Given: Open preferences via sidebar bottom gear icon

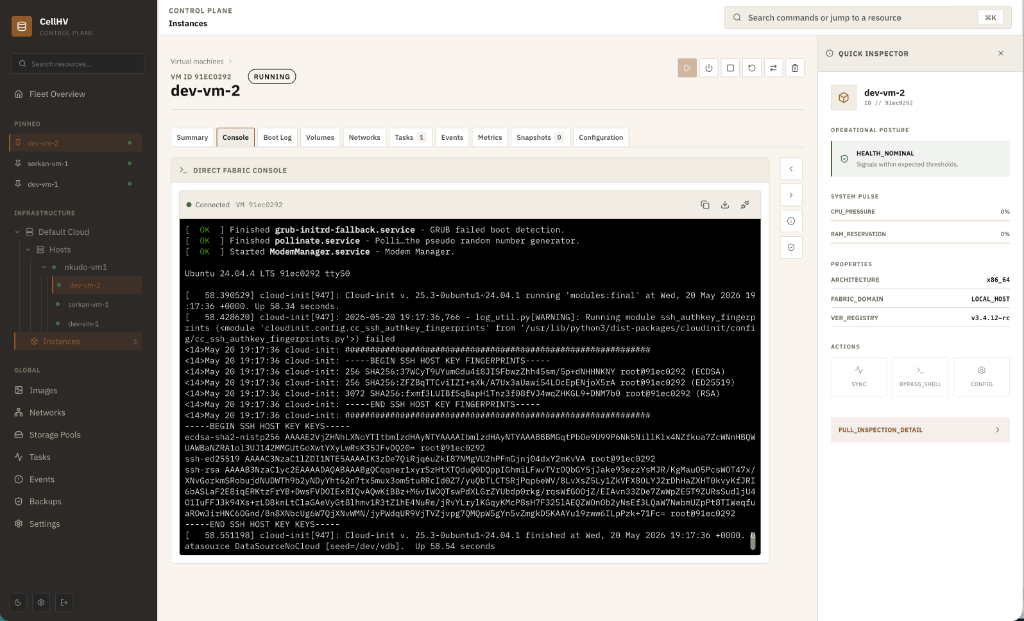Looking at the screenshot, I should [x=41, y=602].
